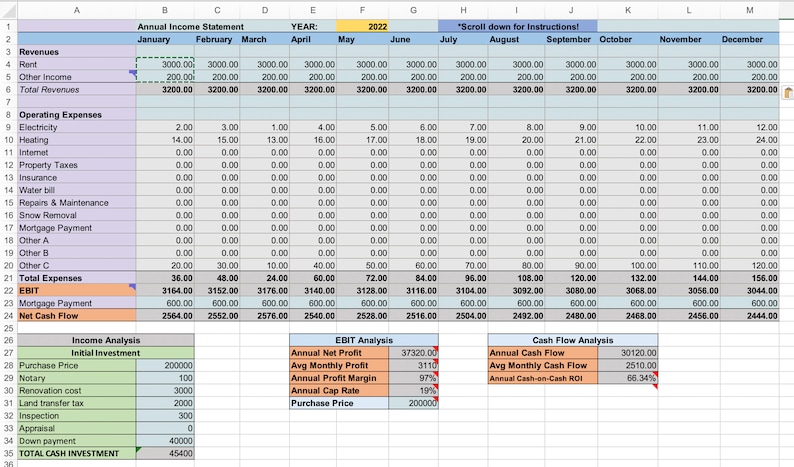Select column M header
Screen dimensions: 794x467
tap(750, 10)
